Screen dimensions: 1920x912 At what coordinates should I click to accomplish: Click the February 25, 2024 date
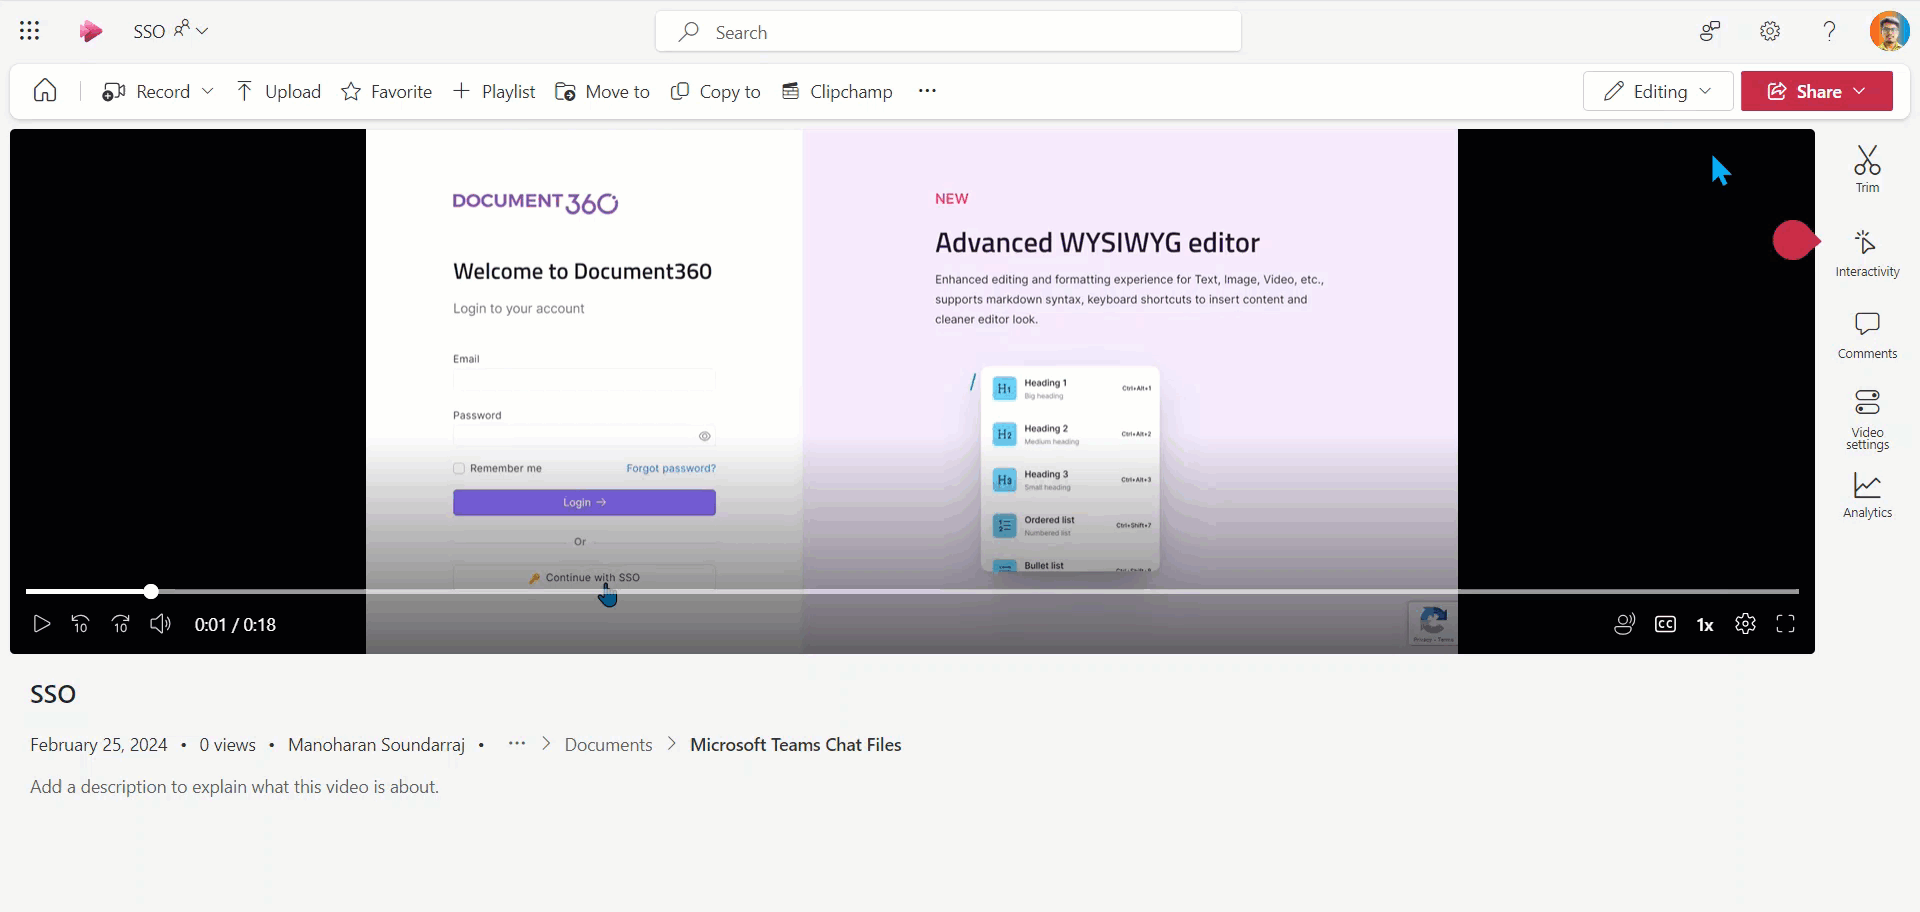click(x=99, y=745)
